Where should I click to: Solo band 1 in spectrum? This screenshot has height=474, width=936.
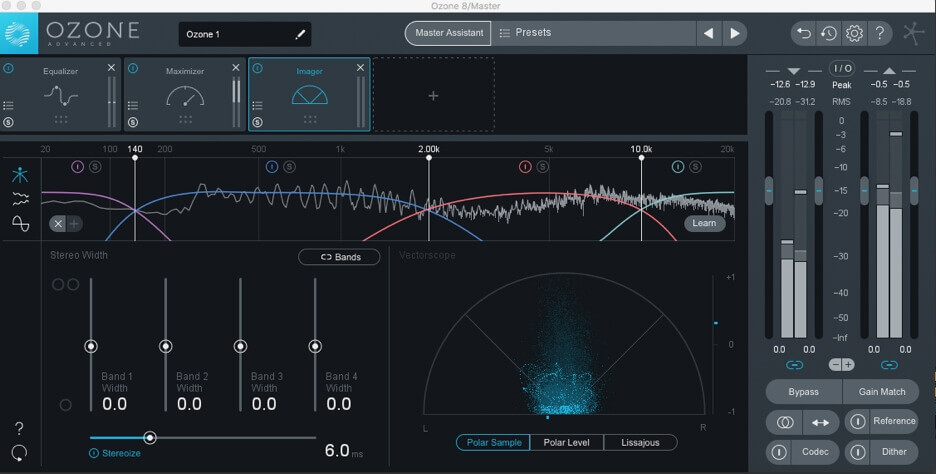click(x=95, y=167)
